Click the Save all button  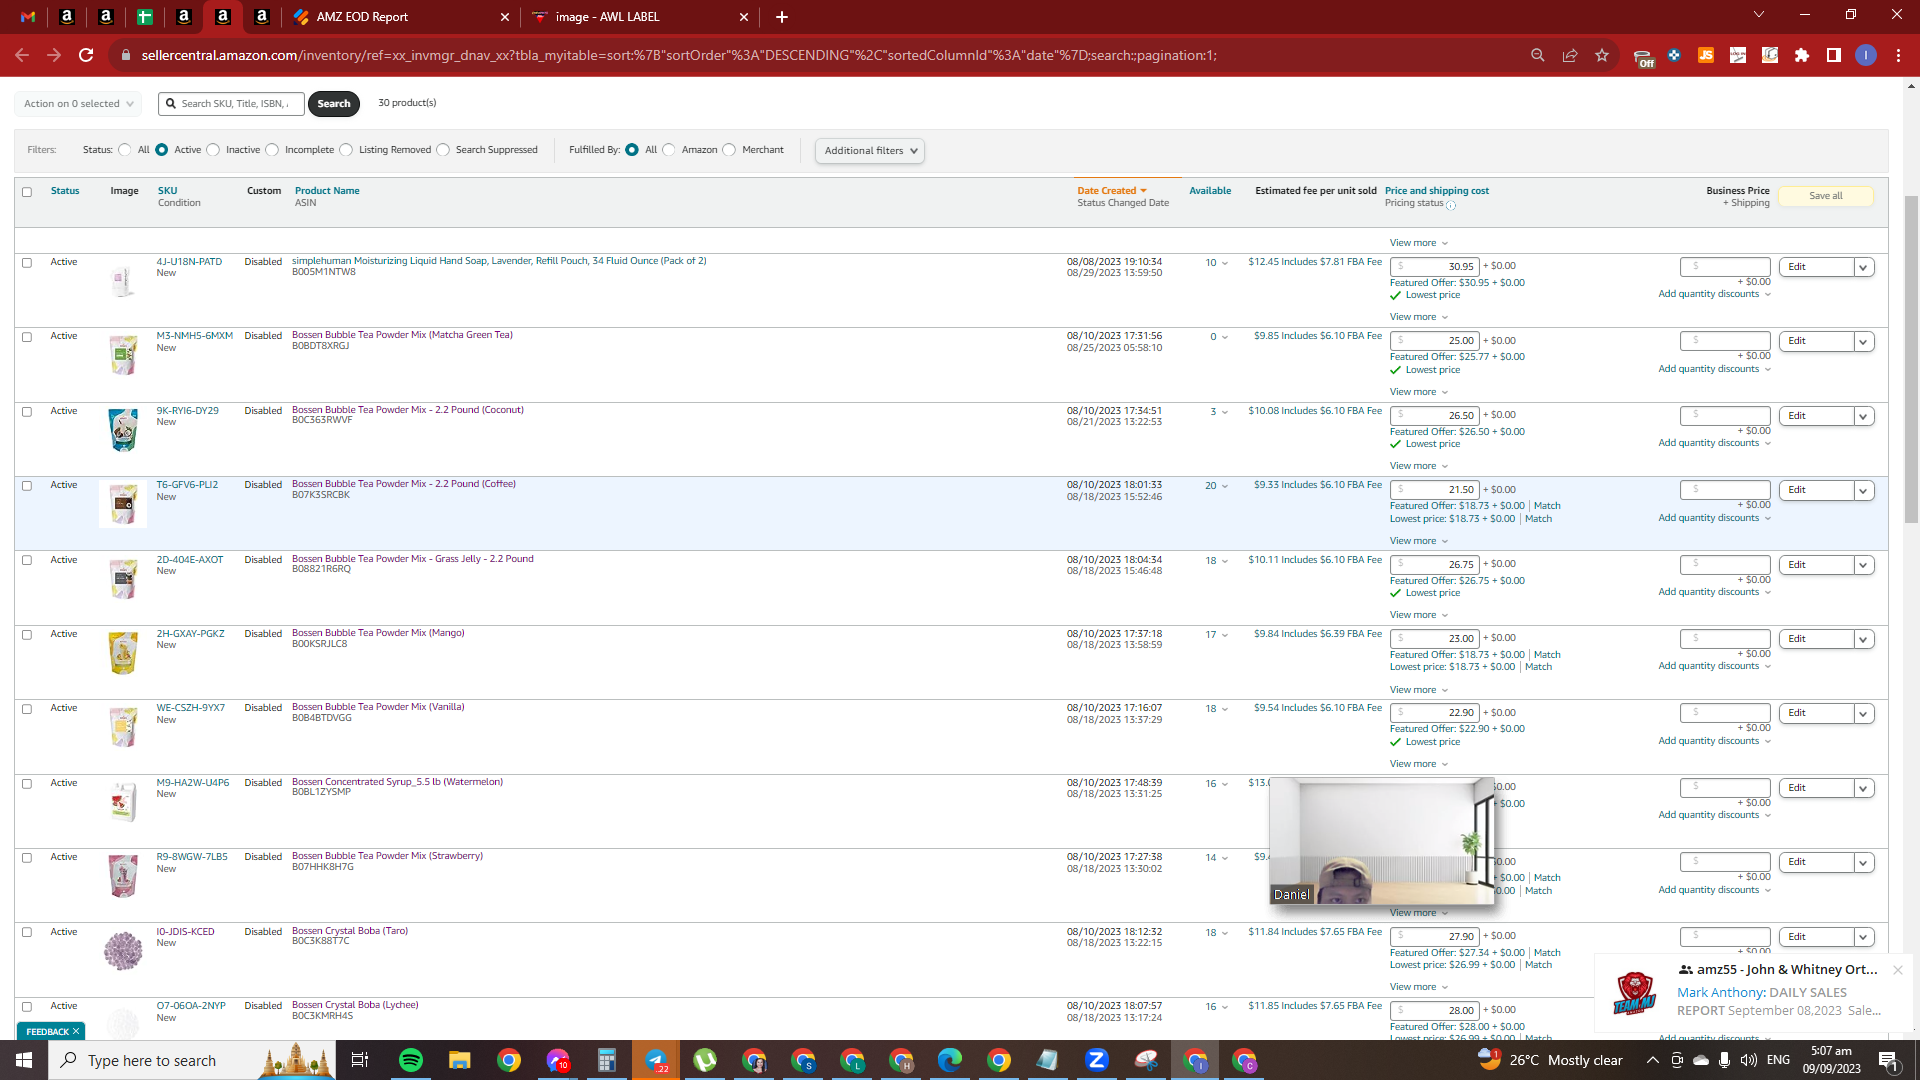1826,196
